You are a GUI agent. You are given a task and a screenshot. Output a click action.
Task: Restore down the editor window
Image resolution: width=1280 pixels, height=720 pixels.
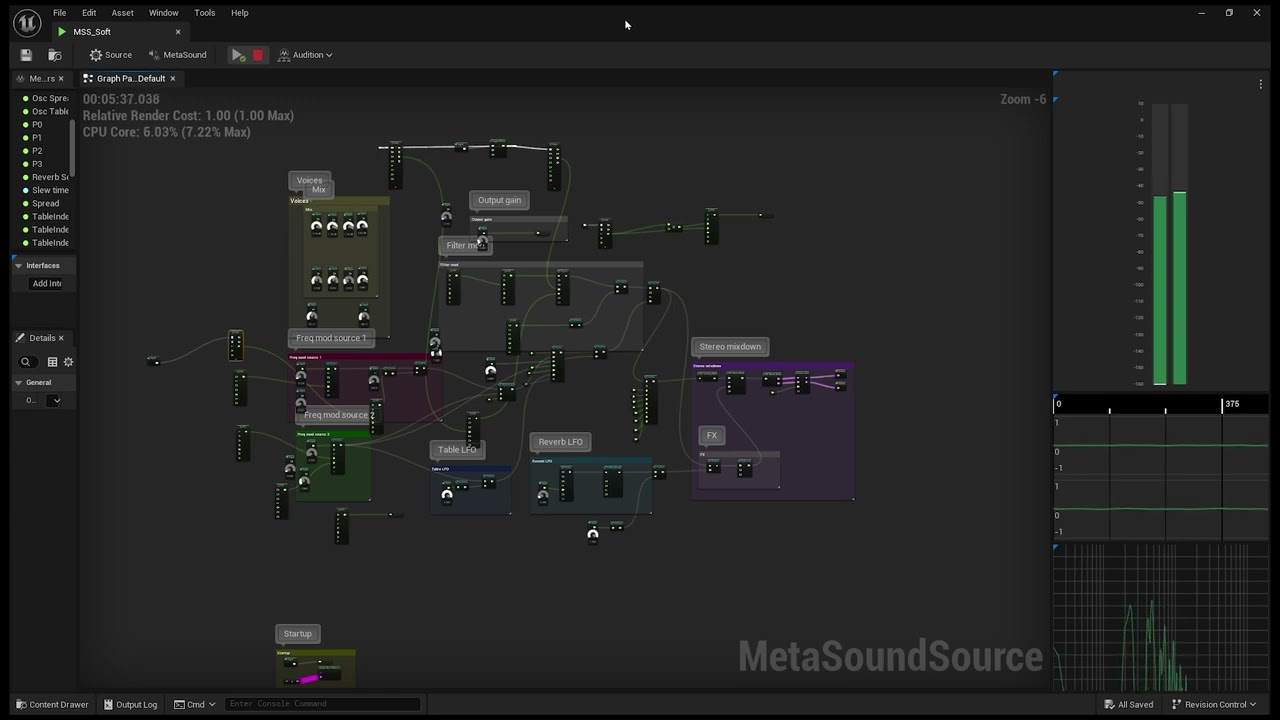click(1229, 13)
